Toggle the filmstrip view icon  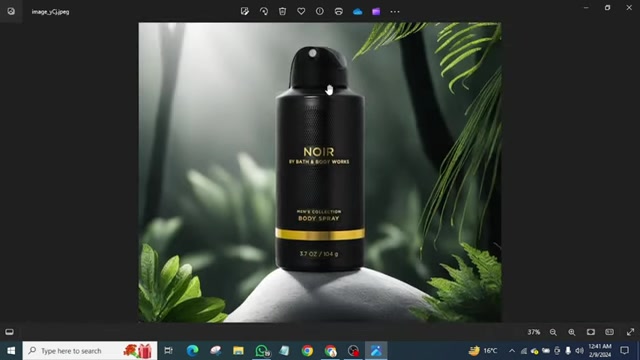[x=9, y=332]
